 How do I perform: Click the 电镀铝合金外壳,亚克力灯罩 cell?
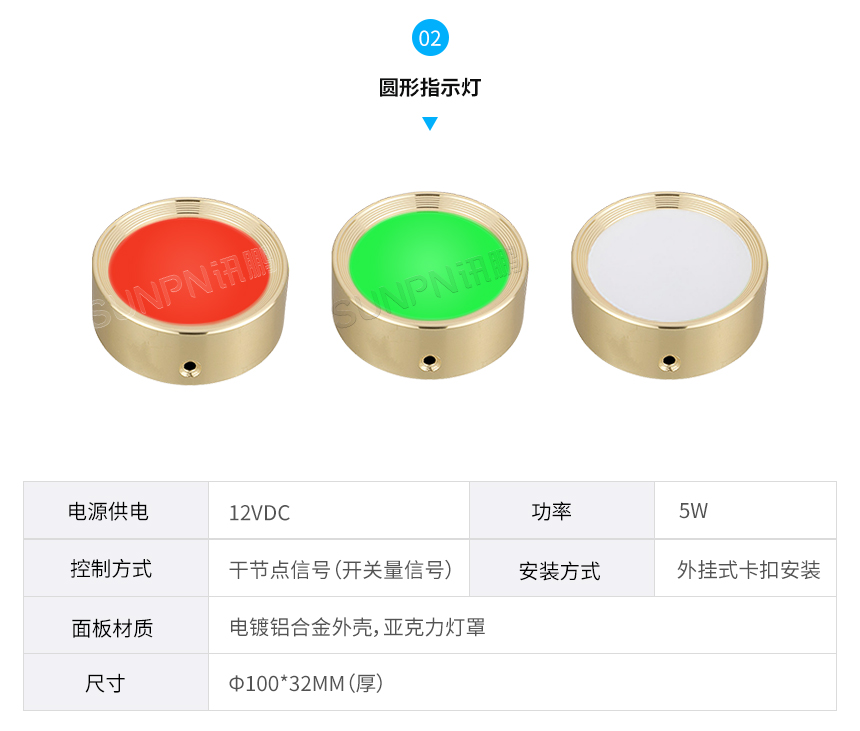(522, 626)
